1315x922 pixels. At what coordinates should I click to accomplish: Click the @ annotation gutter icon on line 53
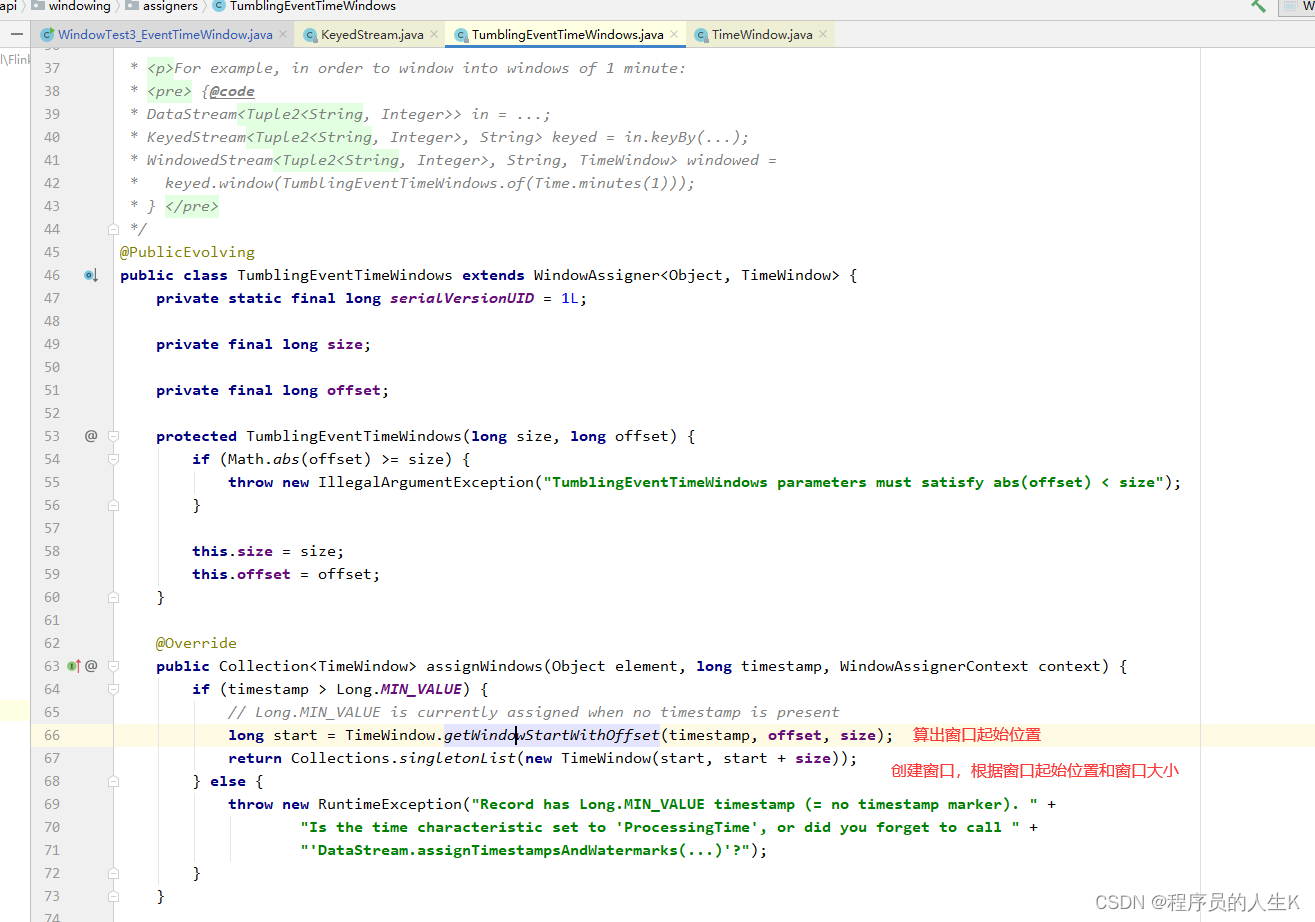[x=91, y=436]
